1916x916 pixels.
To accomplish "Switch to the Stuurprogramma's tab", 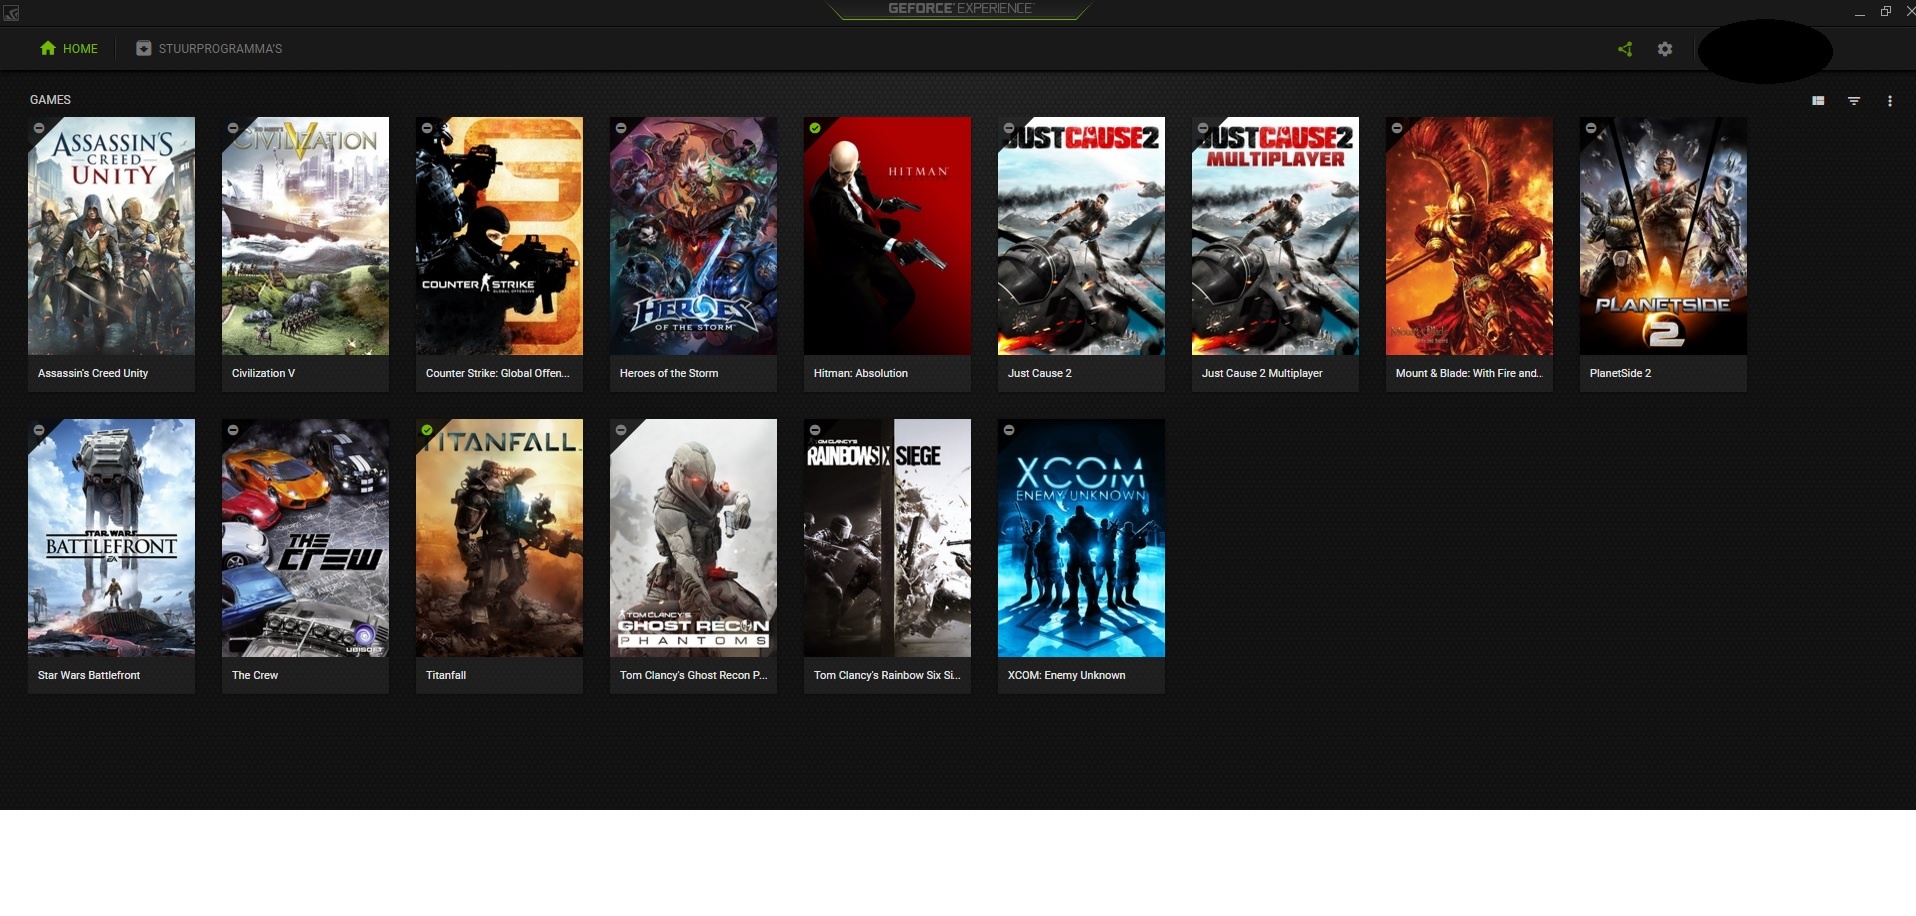I will [x=209, y=48].
